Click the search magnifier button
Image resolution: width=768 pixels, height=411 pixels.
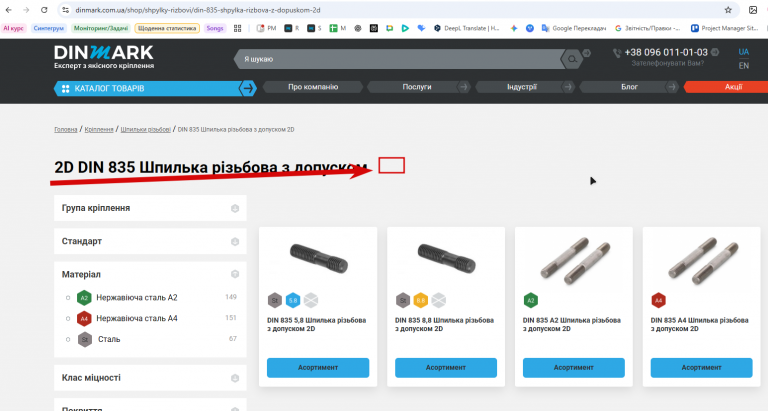[x=572, y=59]
